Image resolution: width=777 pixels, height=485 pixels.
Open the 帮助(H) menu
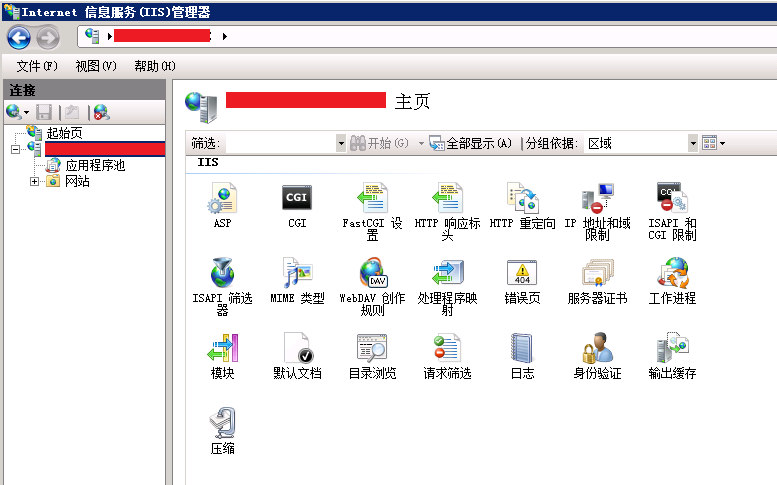pos(153,66)
